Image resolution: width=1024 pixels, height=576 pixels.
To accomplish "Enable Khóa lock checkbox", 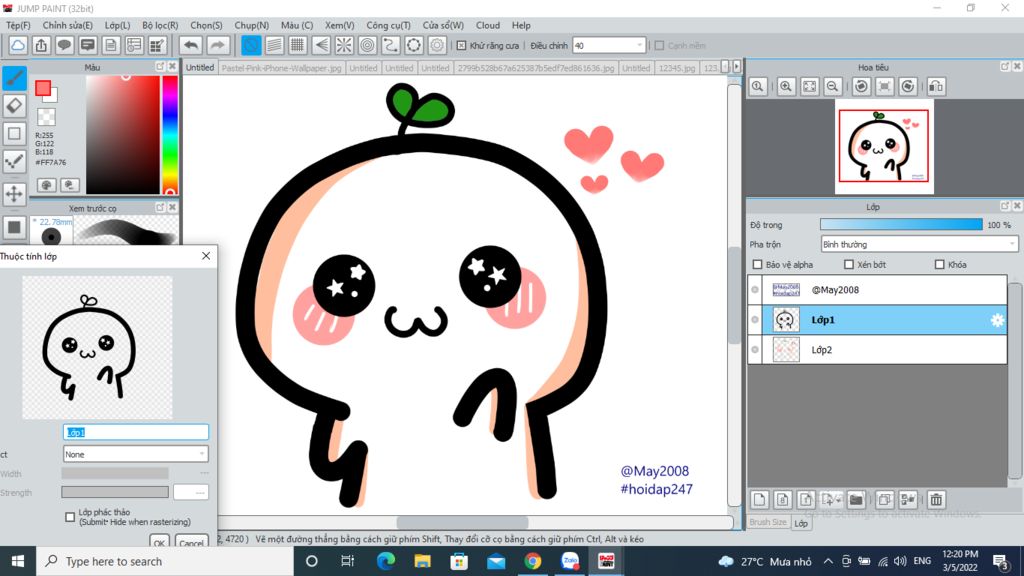I will (x=940, y=264).
